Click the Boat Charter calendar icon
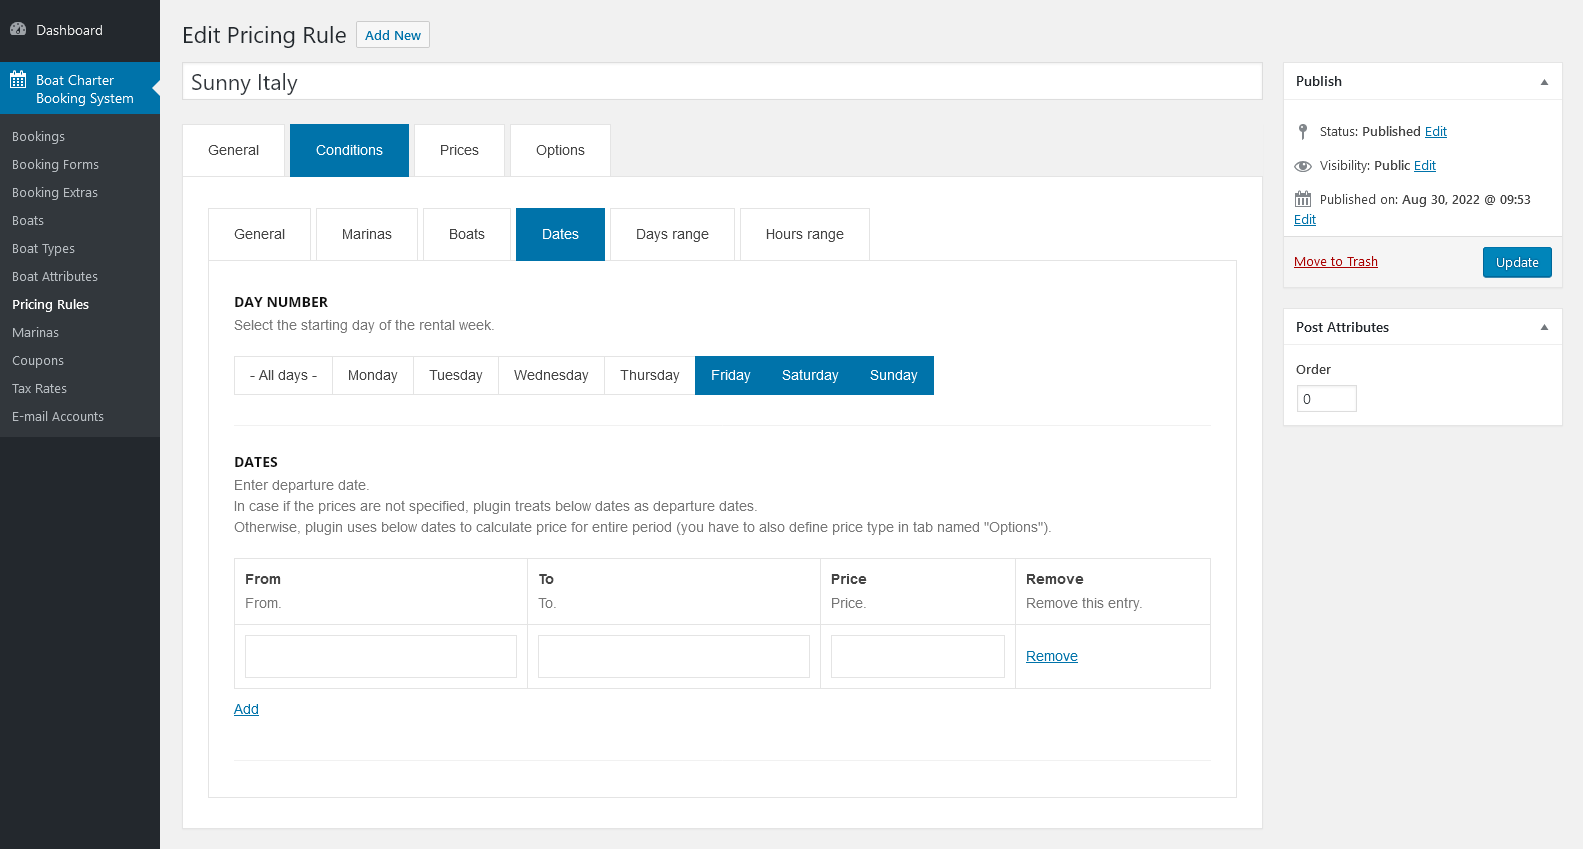1583x849 pixels. pyautogui.click(x=18, y=80)
